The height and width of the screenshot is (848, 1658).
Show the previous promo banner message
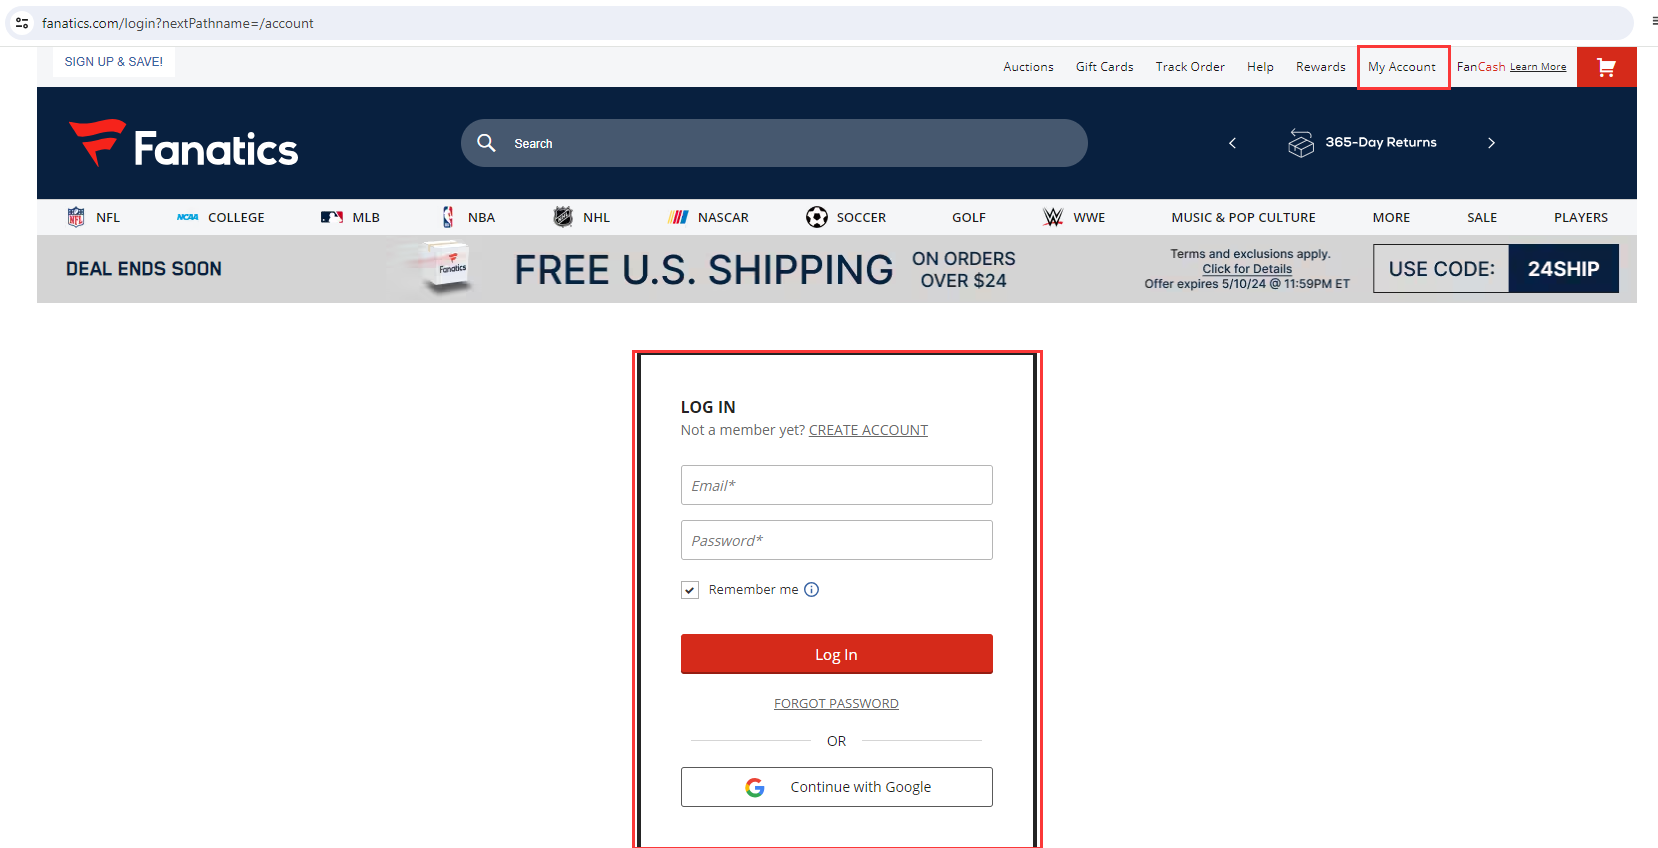1232,143
